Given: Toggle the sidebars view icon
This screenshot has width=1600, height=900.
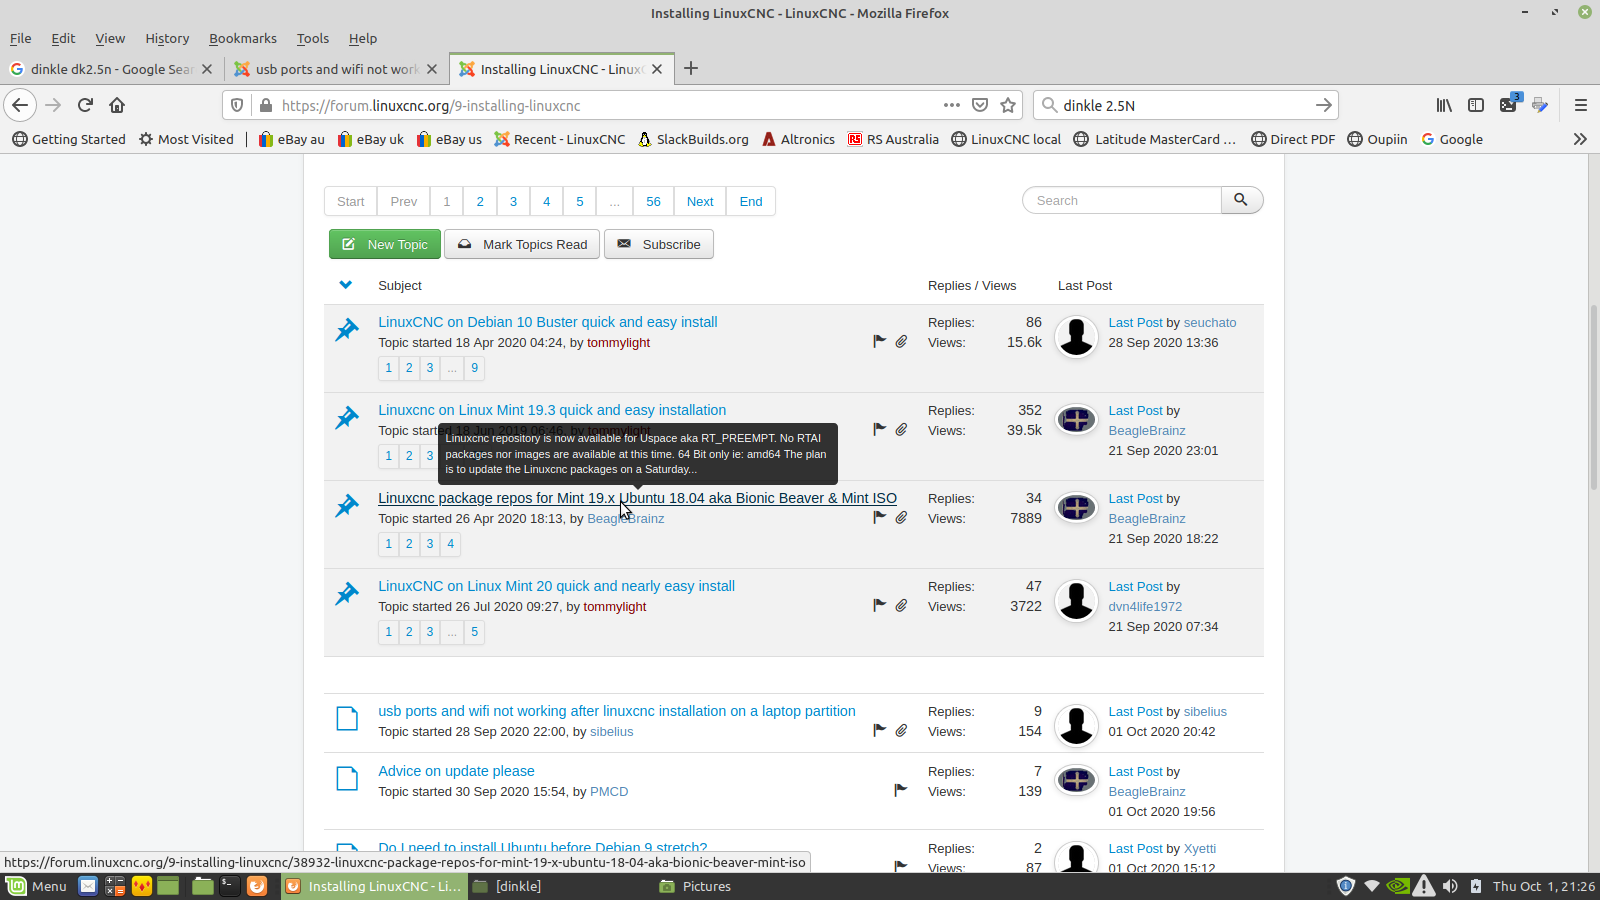Looking at the screenshot, I should pos(1476,105).
